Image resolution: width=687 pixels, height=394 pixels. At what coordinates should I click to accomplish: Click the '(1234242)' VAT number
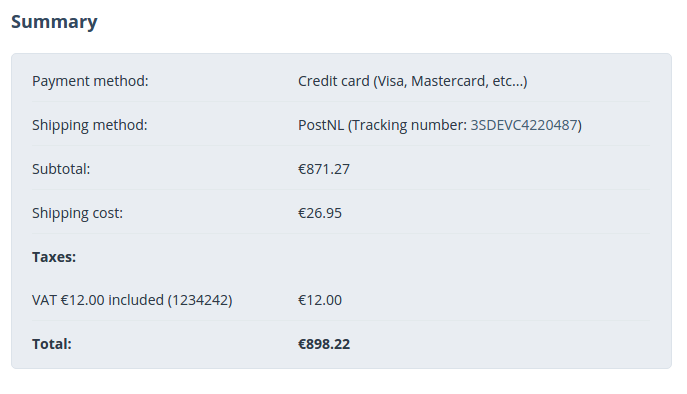[x=200, y=300]
